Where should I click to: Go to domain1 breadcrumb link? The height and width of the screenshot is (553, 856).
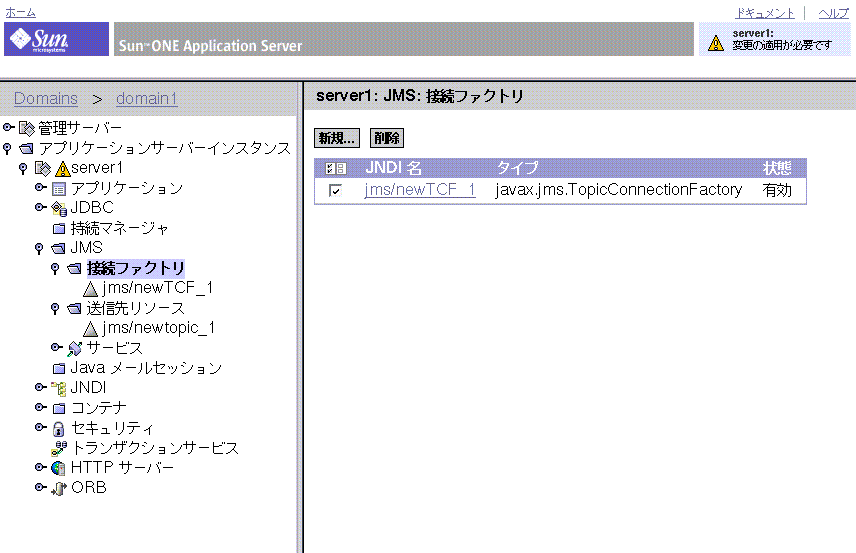(147, 98)
